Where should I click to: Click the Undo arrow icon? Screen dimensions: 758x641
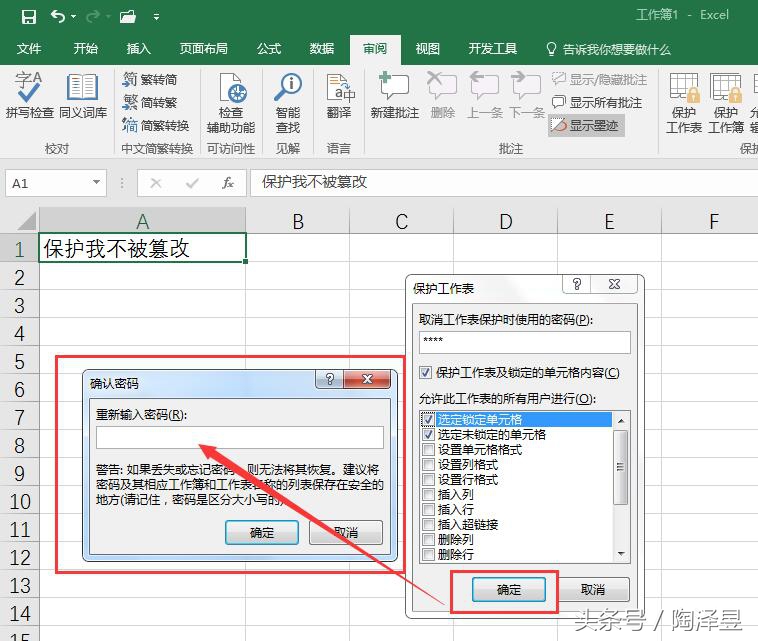click(58, 17)
